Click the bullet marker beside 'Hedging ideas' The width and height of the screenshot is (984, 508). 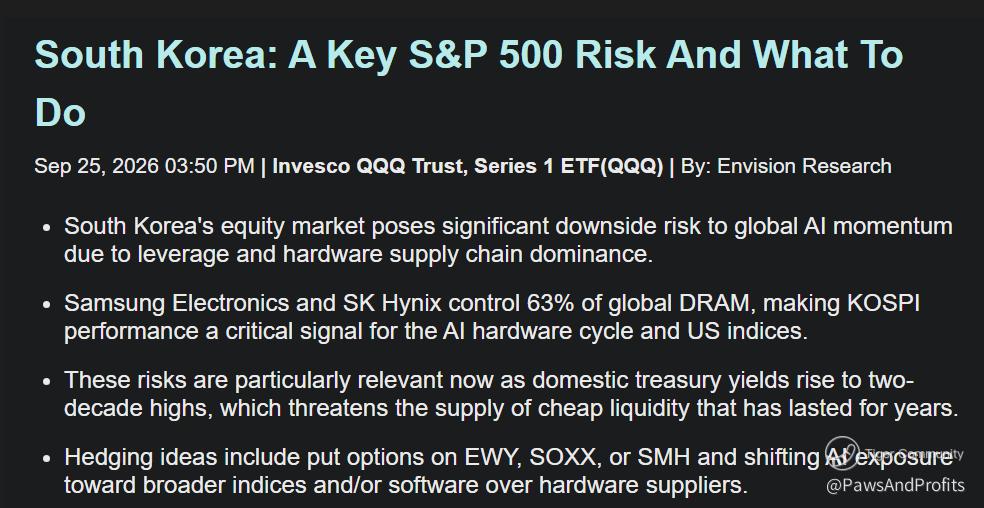(46, 459)
